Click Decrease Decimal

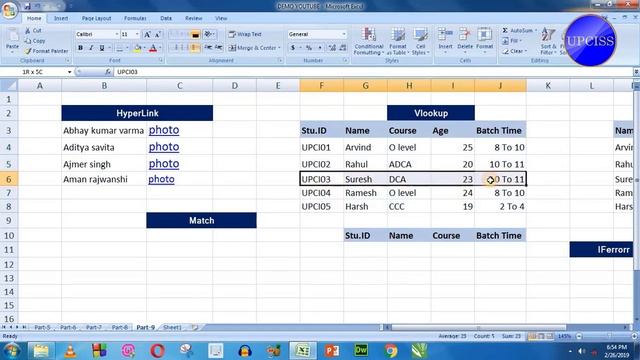click(343, 48)
